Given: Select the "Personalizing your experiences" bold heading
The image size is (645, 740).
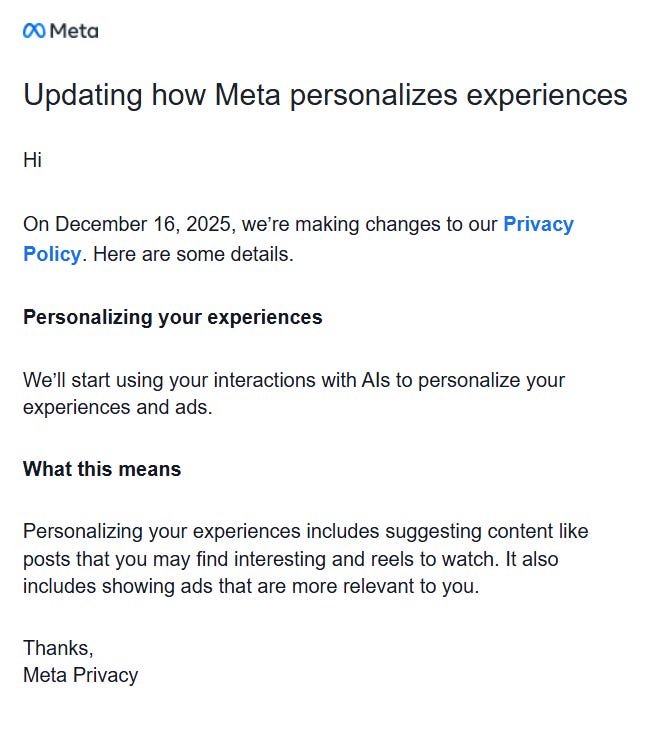Looking at the screenshot, I should pos(173,317).
